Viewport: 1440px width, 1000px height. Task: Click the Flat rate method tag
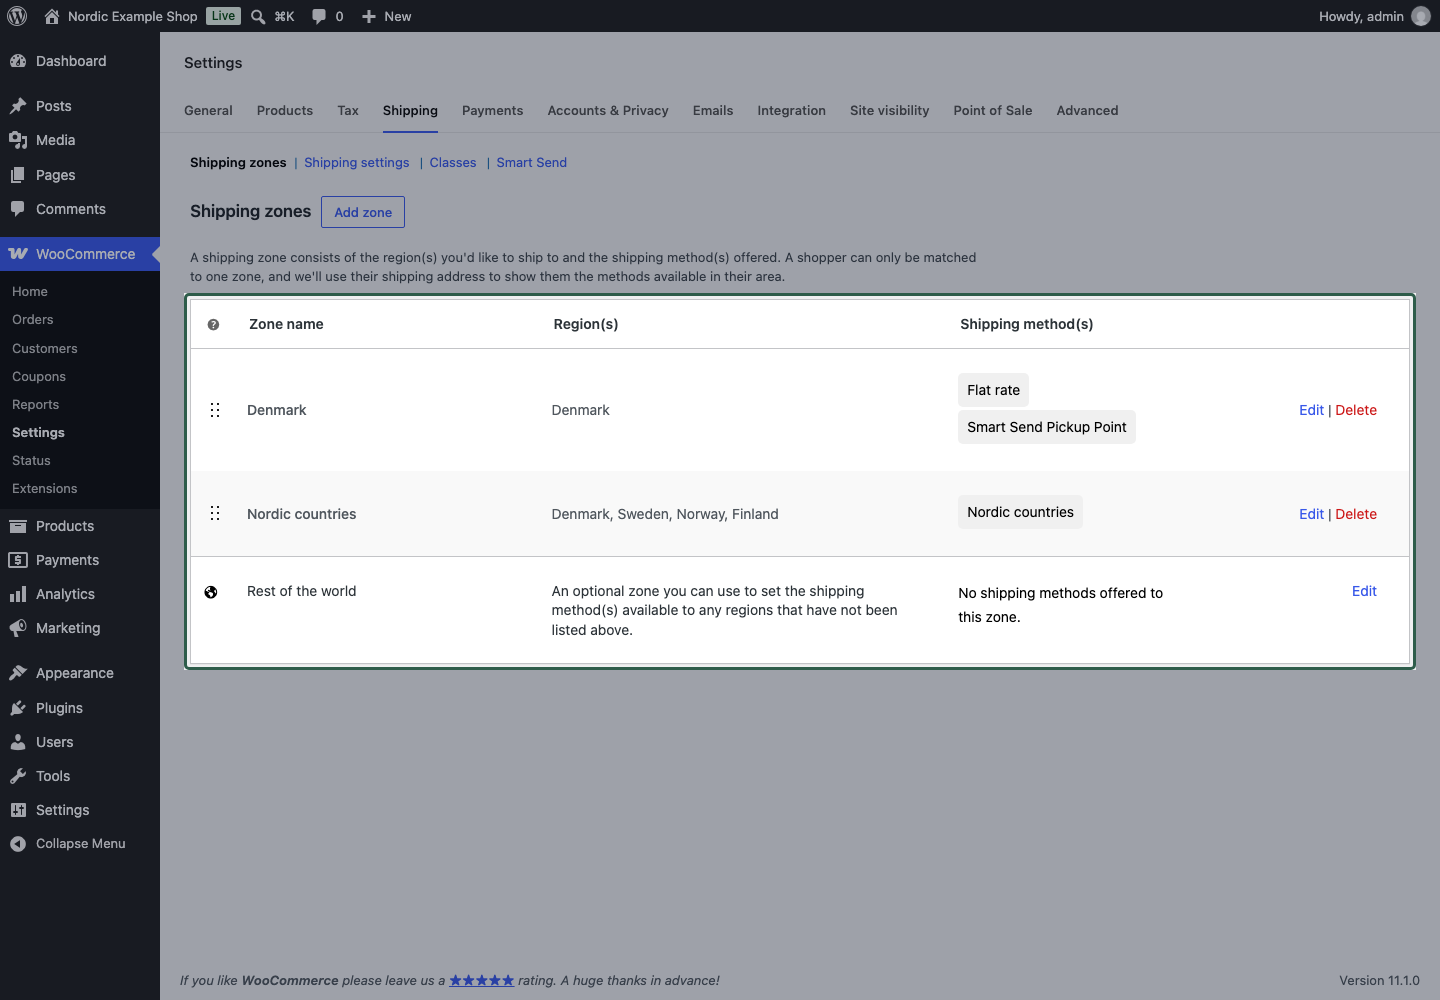point(993,390)
